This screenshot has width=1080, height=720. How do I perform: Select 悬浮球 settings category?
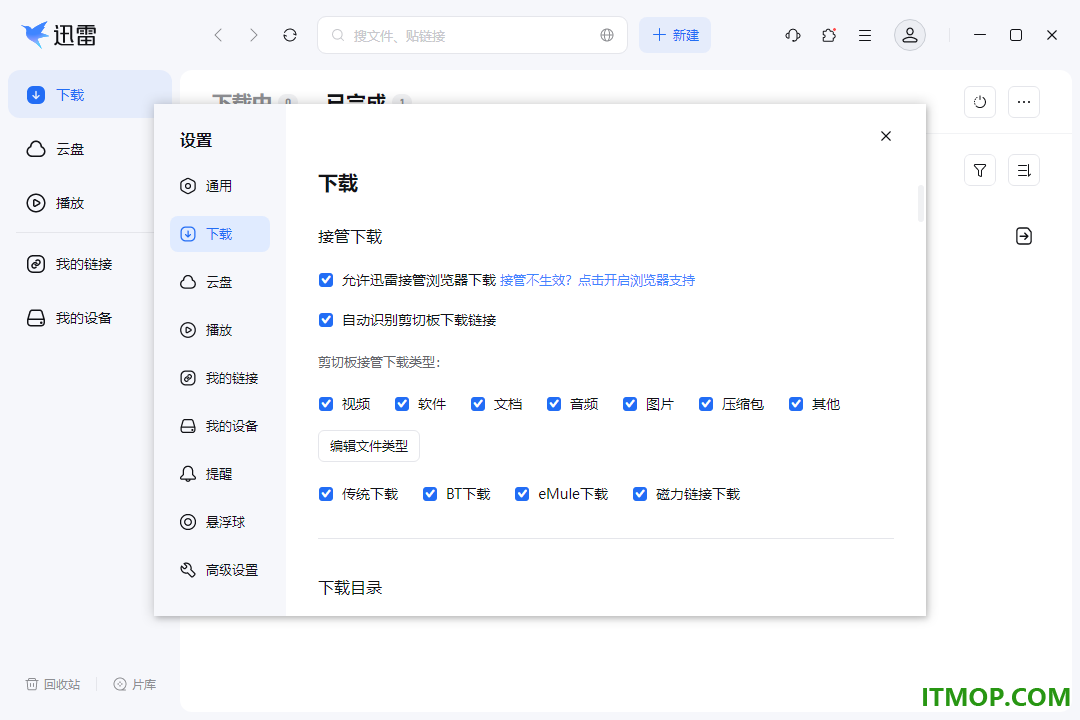click(x=220, y=522)
